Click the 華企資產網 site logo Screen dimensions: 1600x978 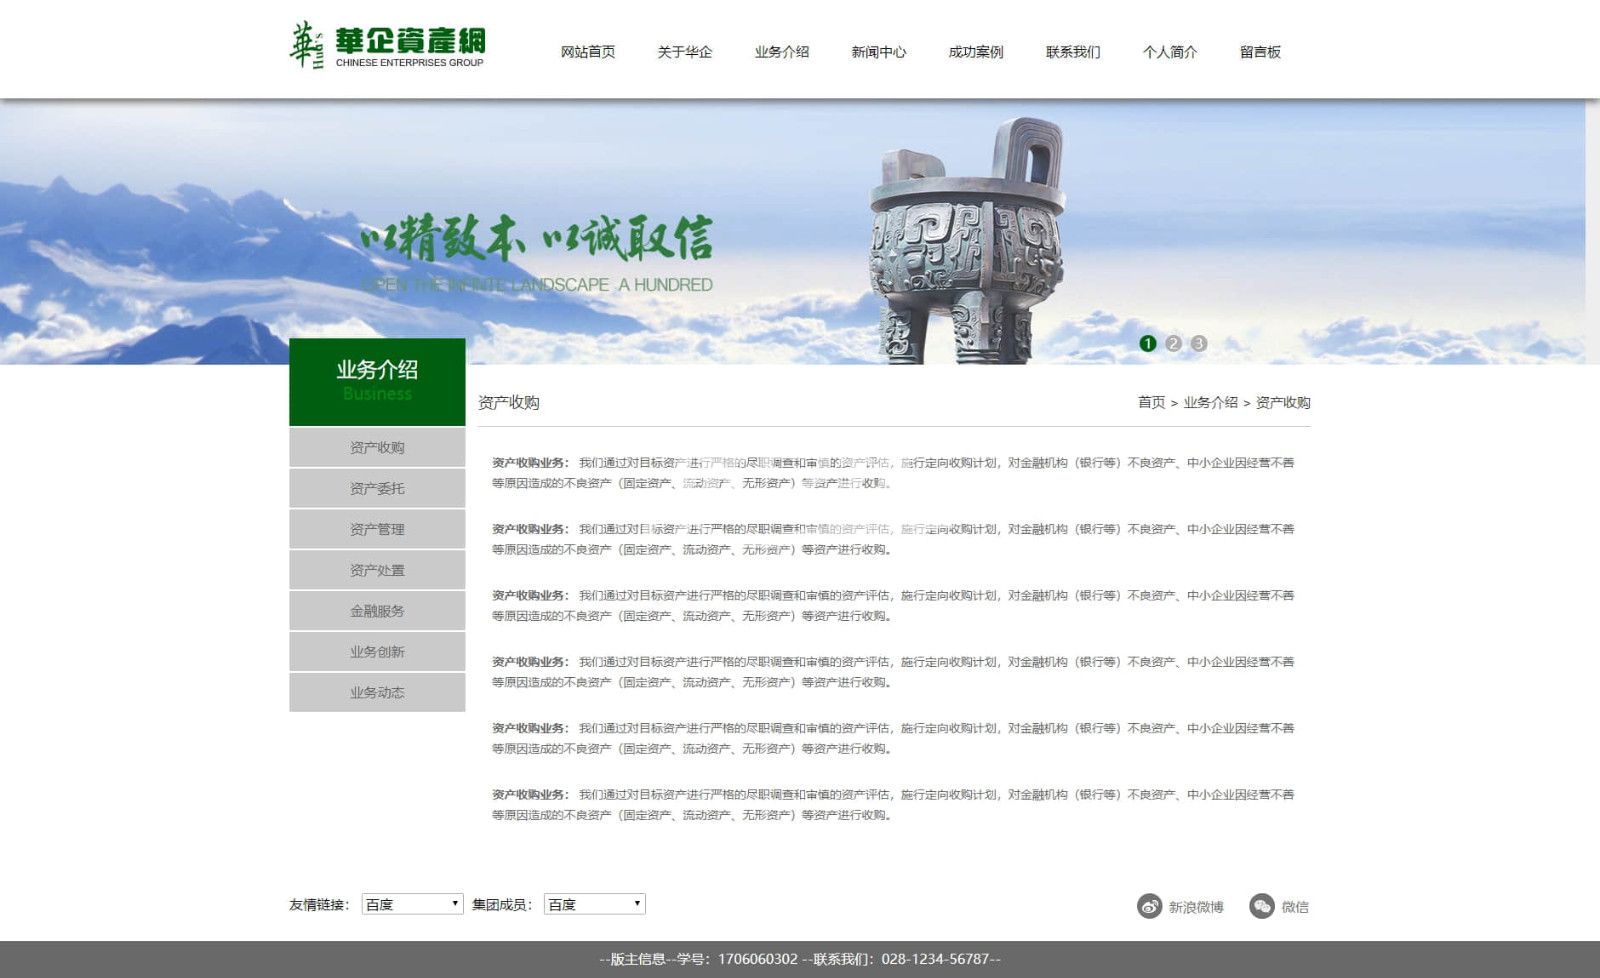(x=388, y=47)
